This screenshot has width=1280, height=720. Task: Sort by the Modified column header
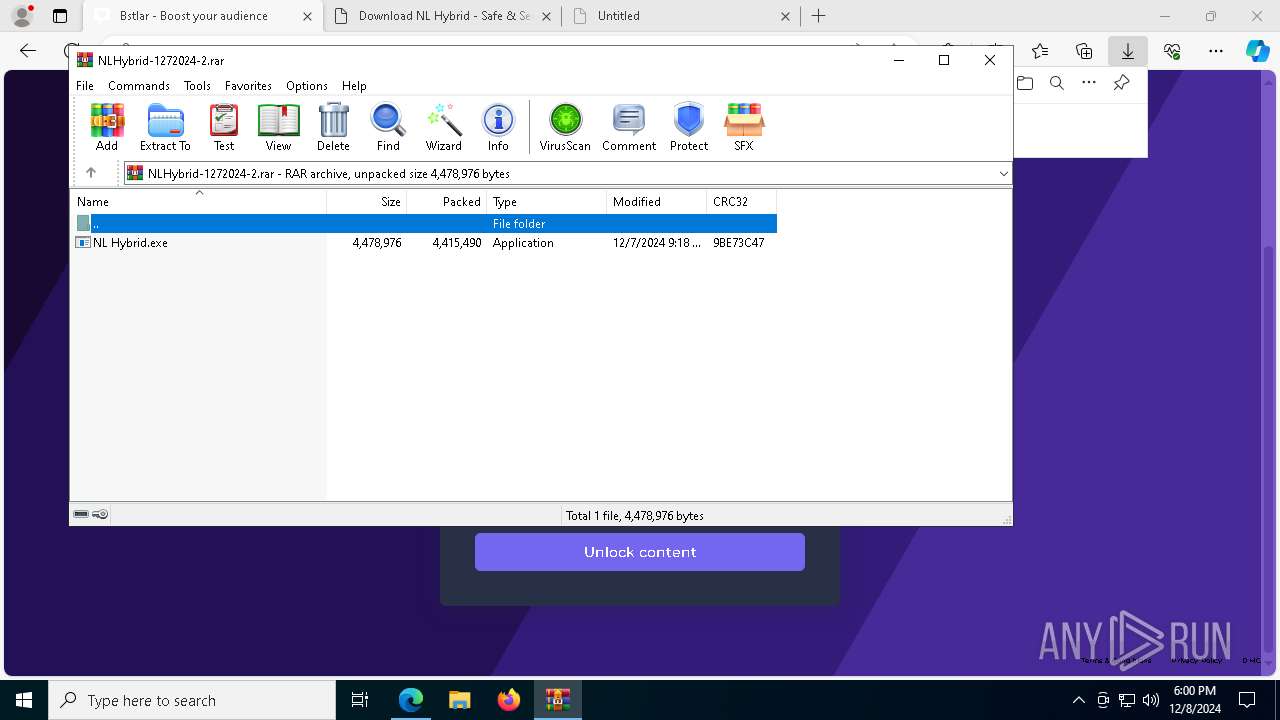[657, 201]
